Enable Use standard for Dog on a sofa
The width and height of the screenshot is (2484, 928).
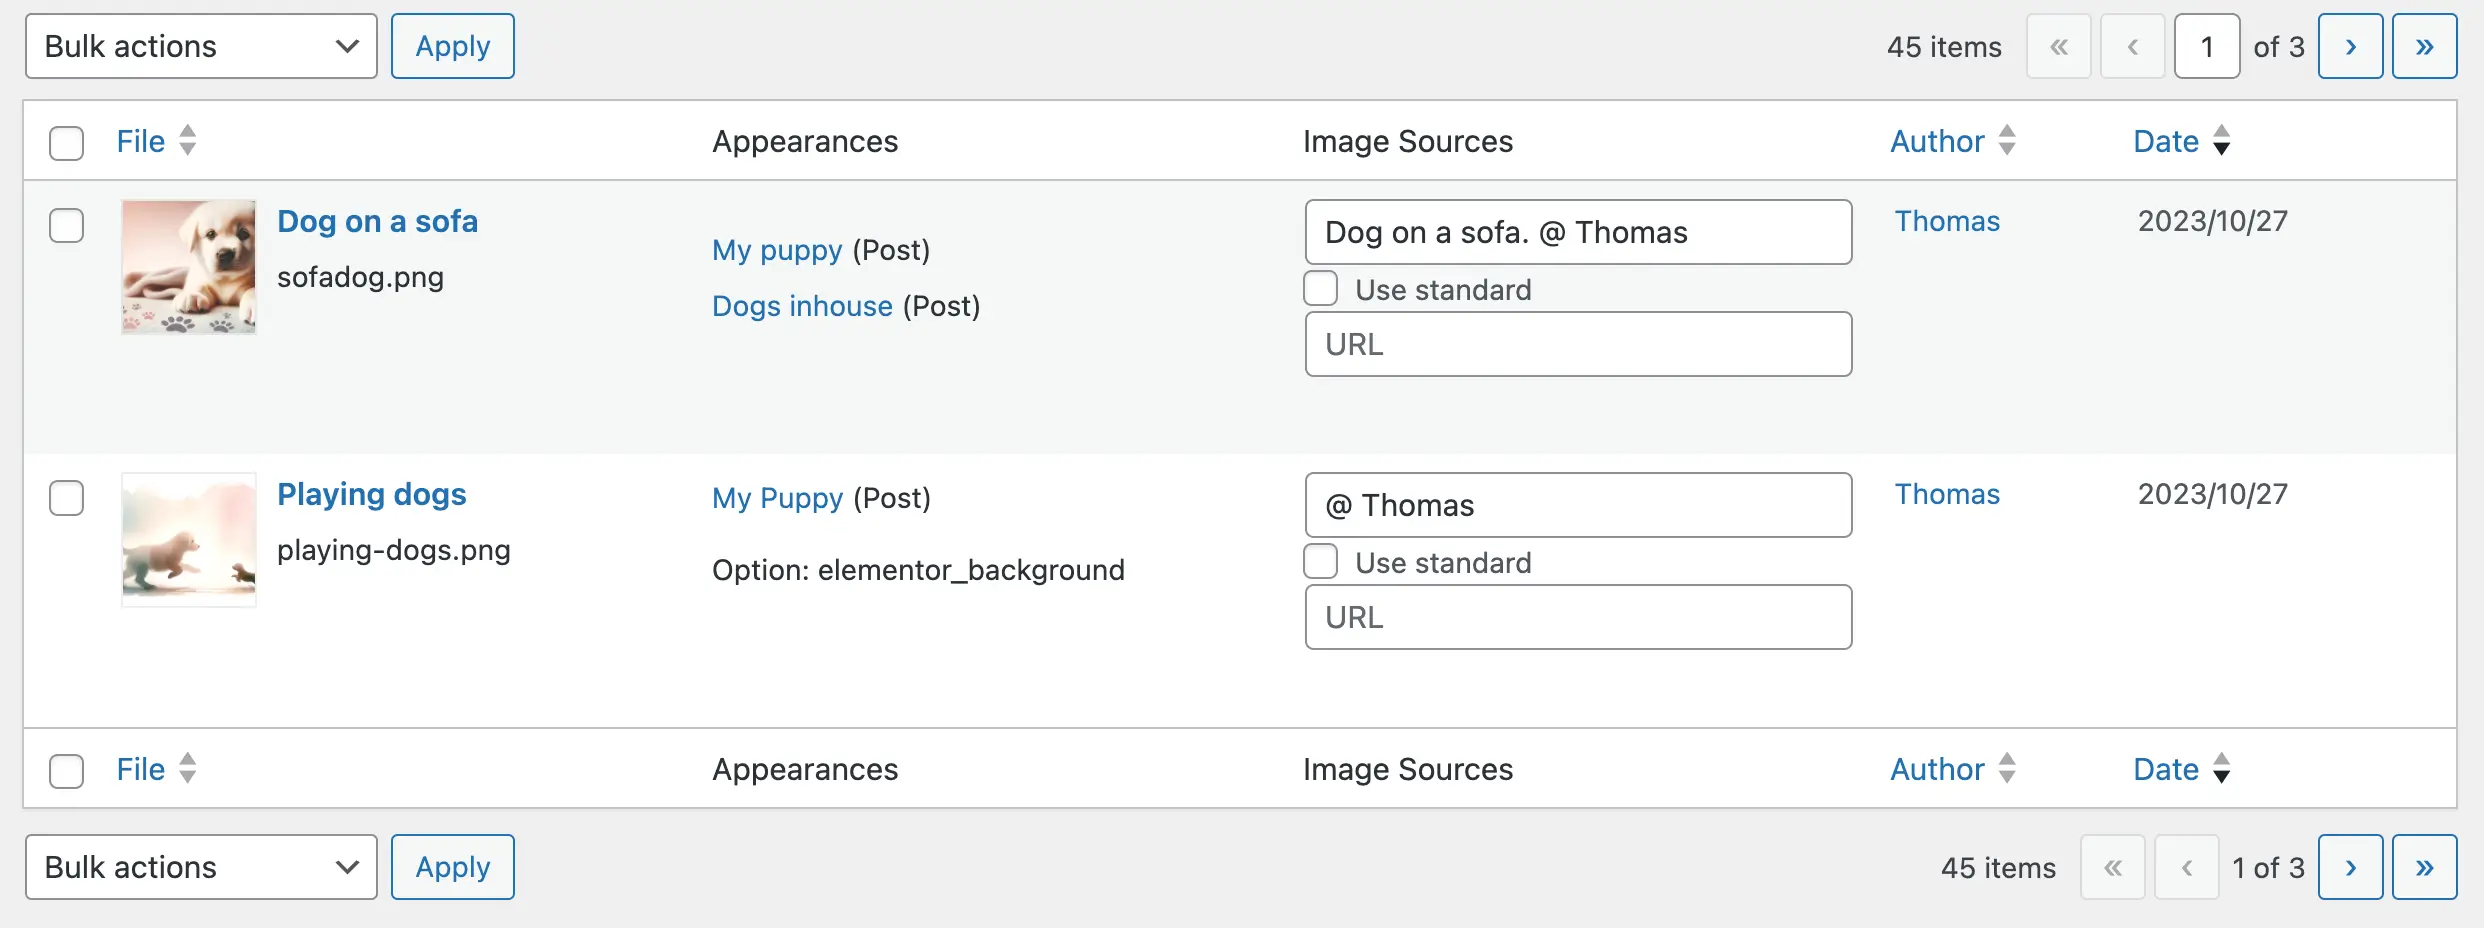(x=1321, y=289)
